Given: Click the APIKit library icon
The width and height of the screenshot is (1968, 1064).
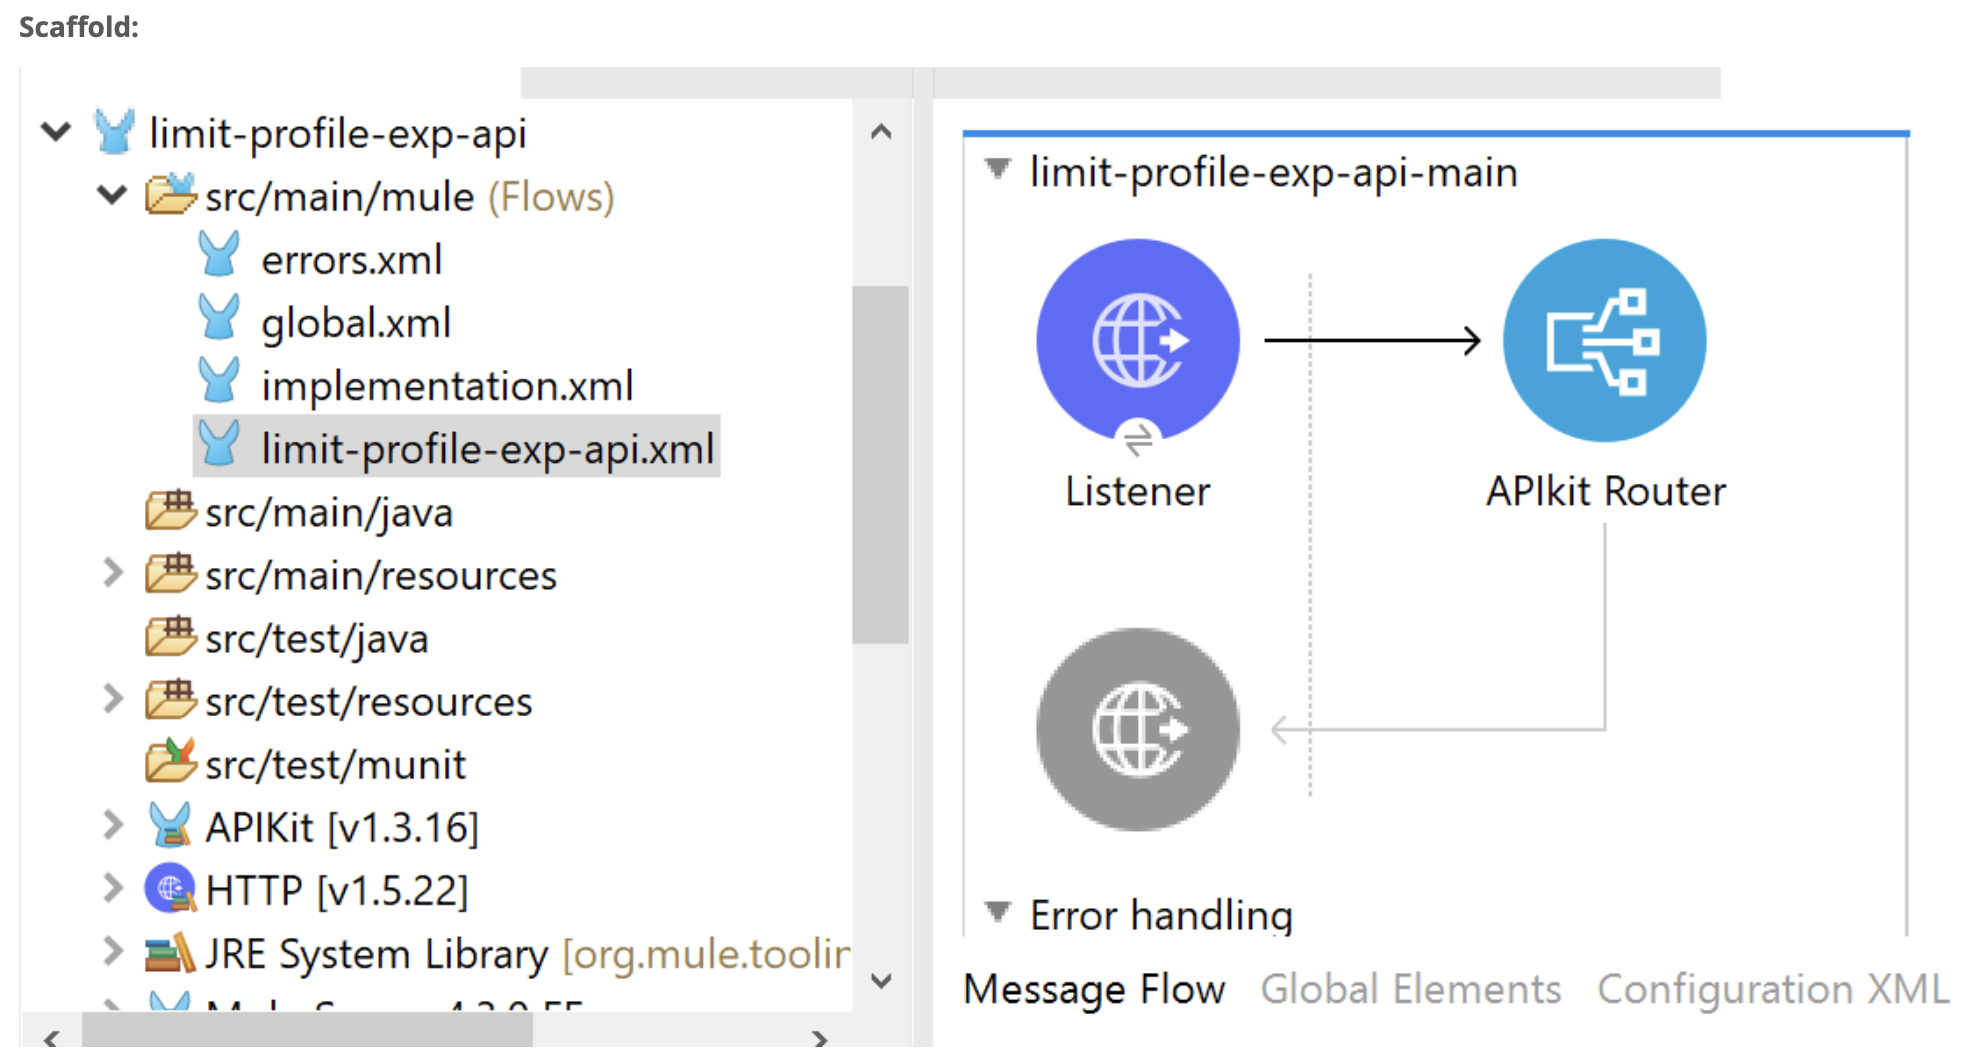Looking at the screenshot, I should point(169,825).
